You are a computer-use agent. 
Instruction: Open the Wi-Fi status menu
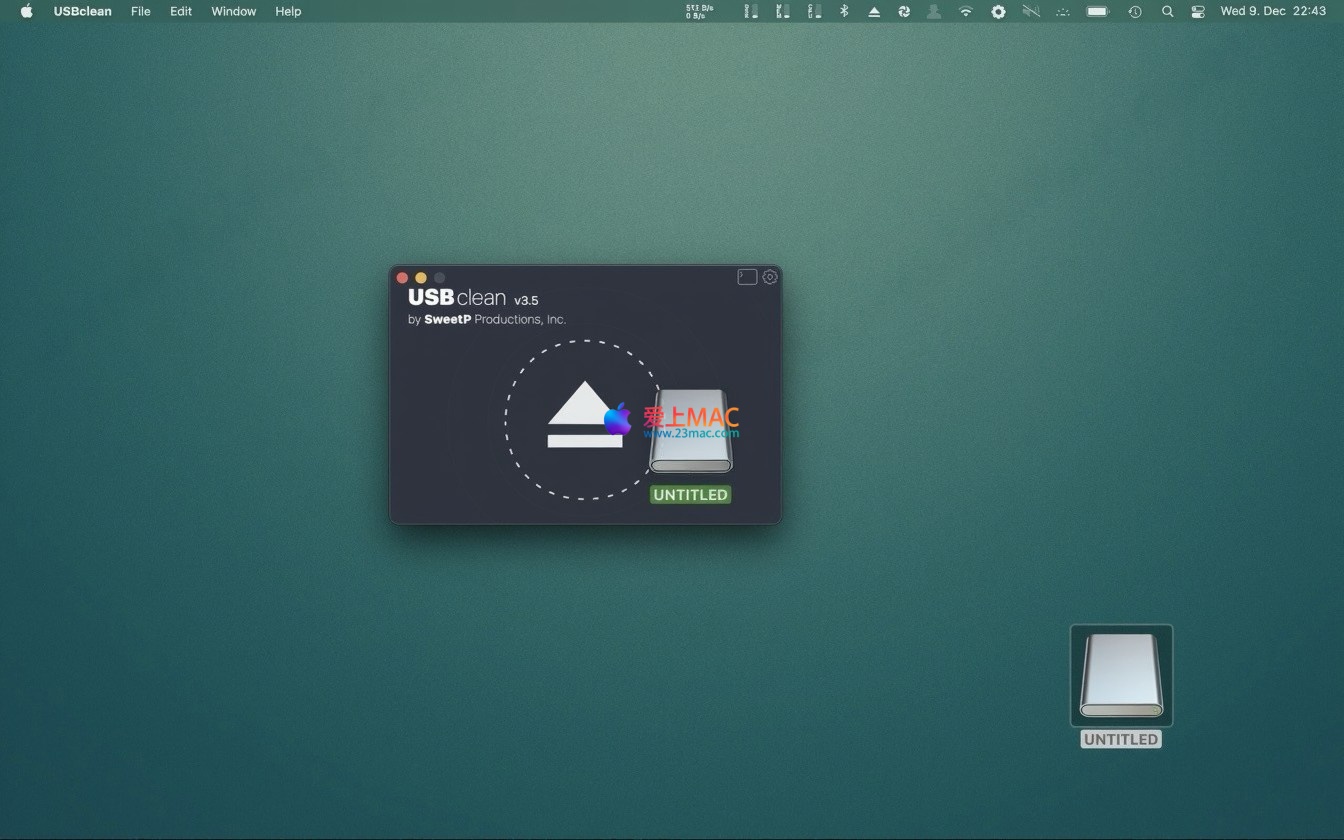point(965,11)
